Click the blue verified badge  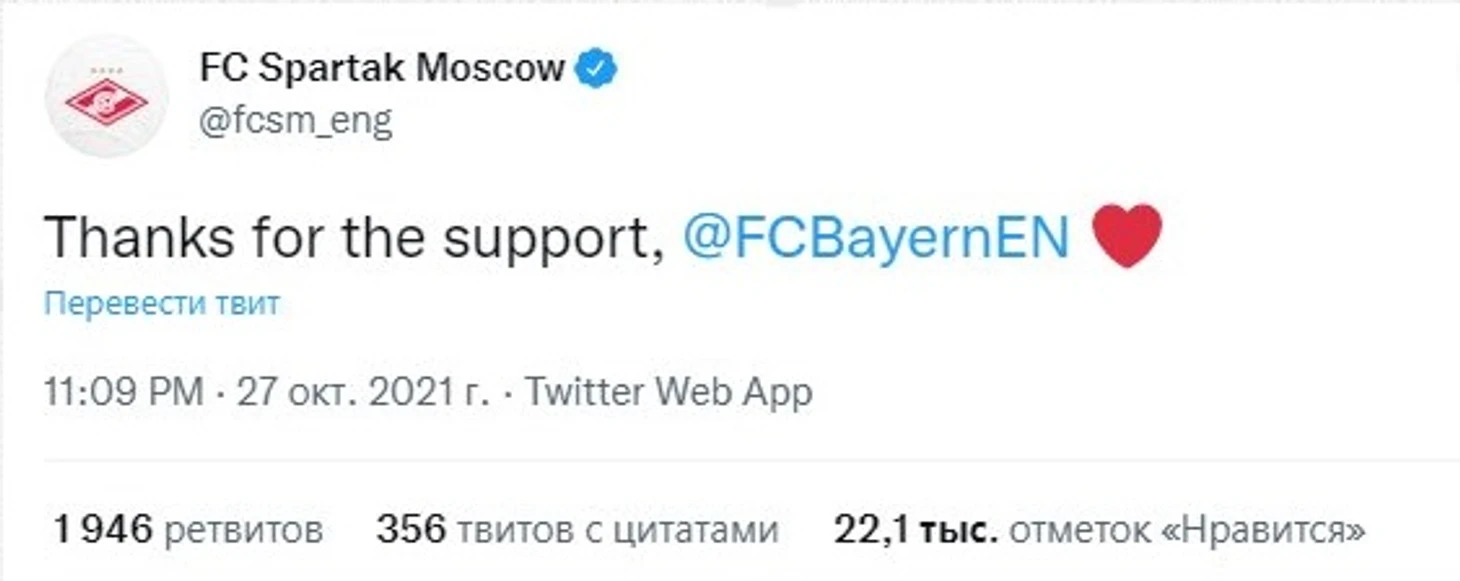click(598, 69)
